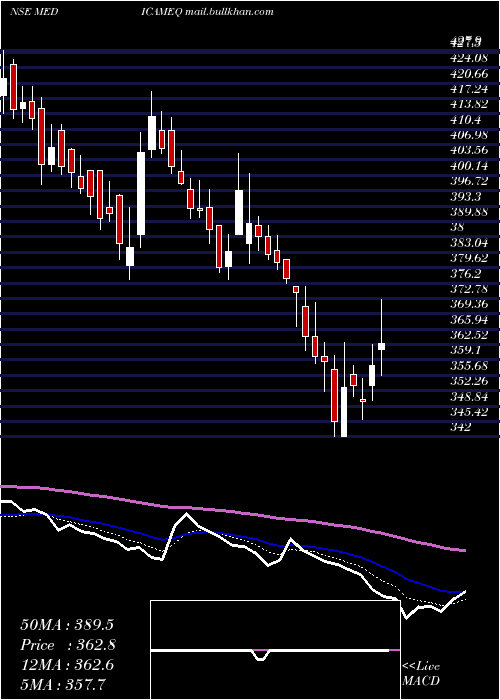Click the 5MA : 357.7 readout
This screenshot has width=500, height=700.
(62, 685)
